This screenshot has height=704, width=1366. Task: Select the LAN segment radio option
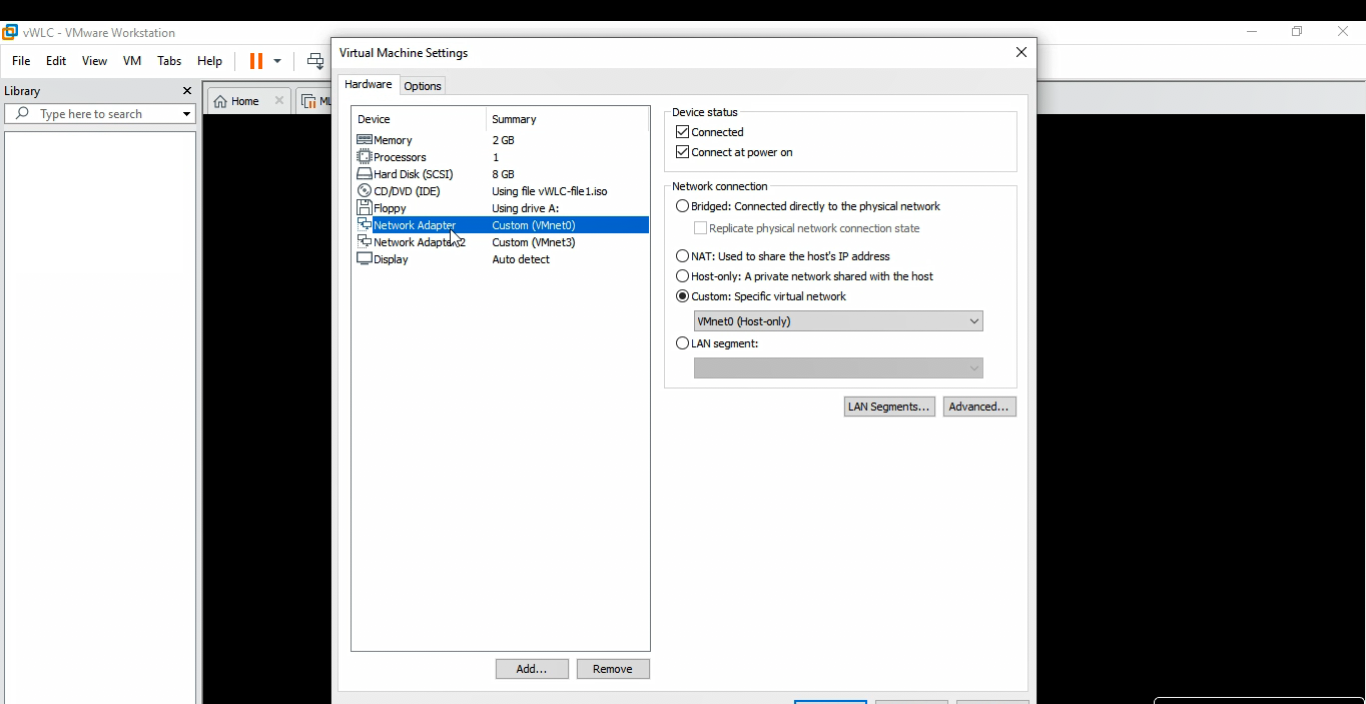(682, 343)
